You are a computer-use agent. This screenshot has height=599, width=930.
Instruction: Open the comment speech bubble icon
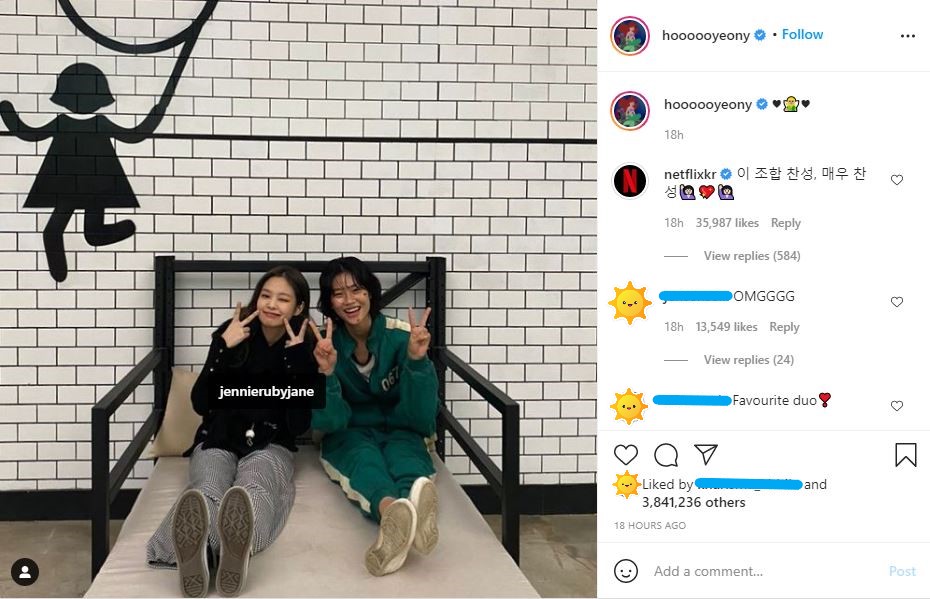coord(665,455)
